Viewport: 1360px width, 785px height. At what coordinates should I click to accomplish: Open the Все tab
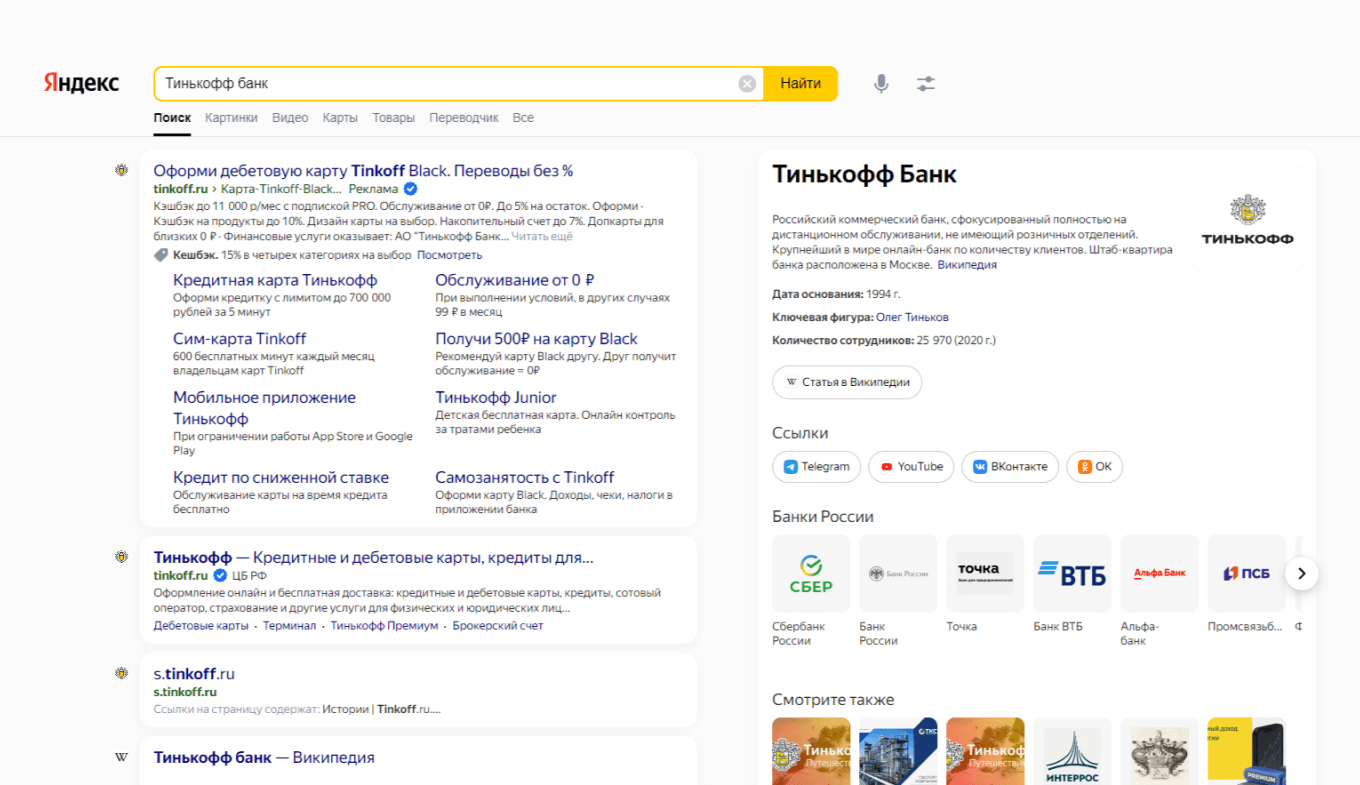(523, 118)
